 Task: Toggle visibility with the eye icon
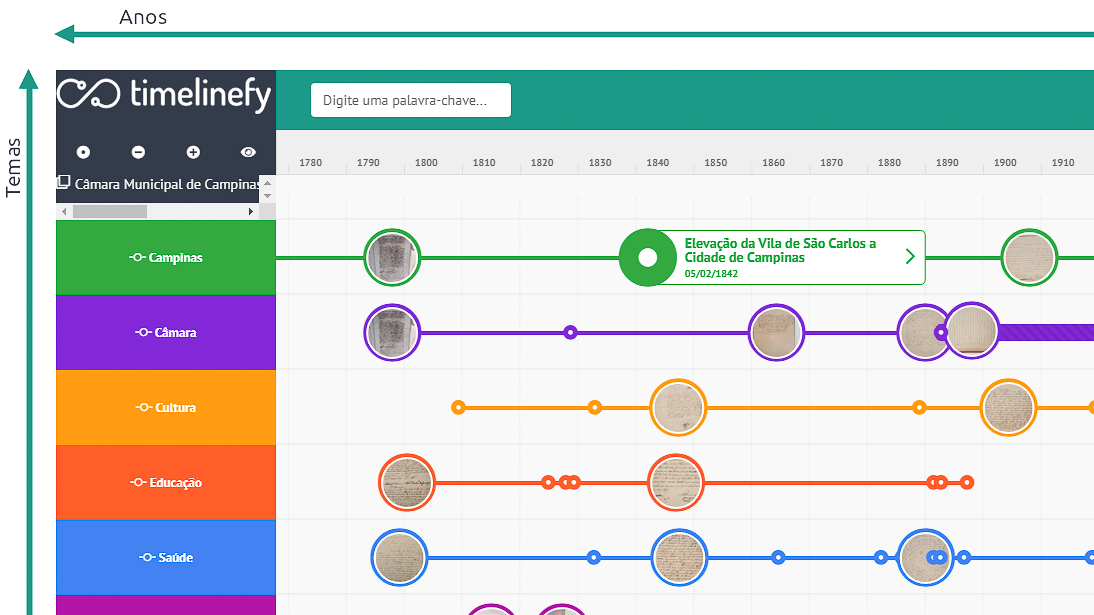coord(248,152)
